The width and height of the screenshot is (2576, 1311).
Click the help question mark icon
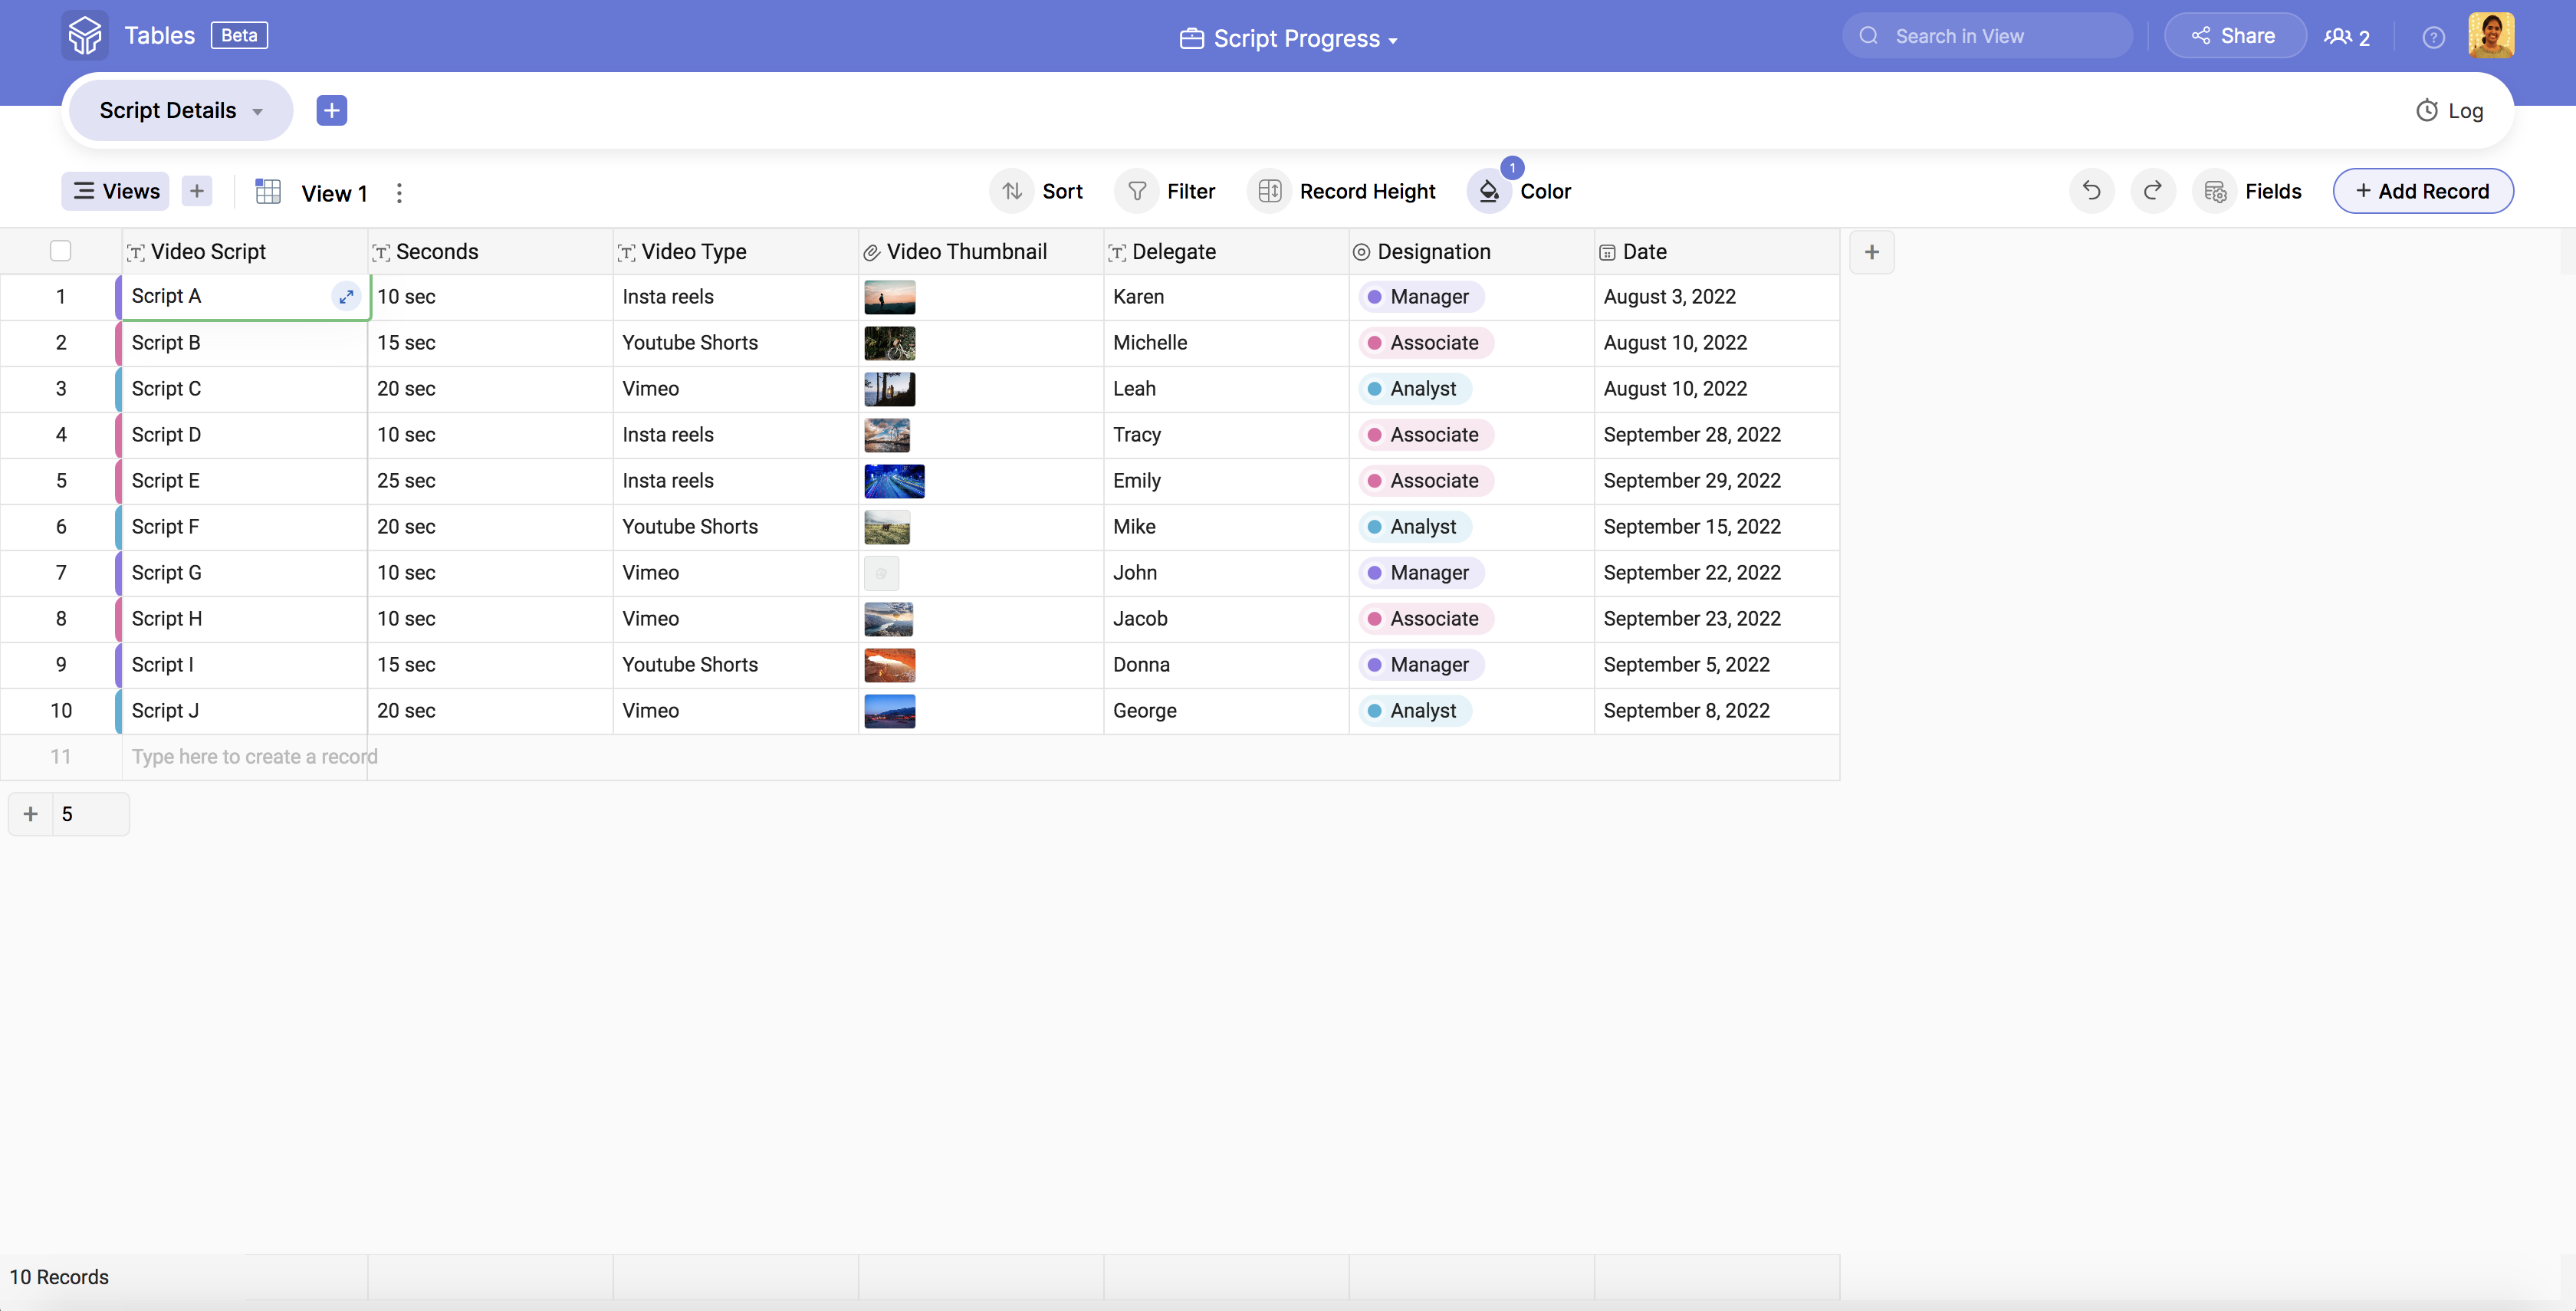[2433, 38]
